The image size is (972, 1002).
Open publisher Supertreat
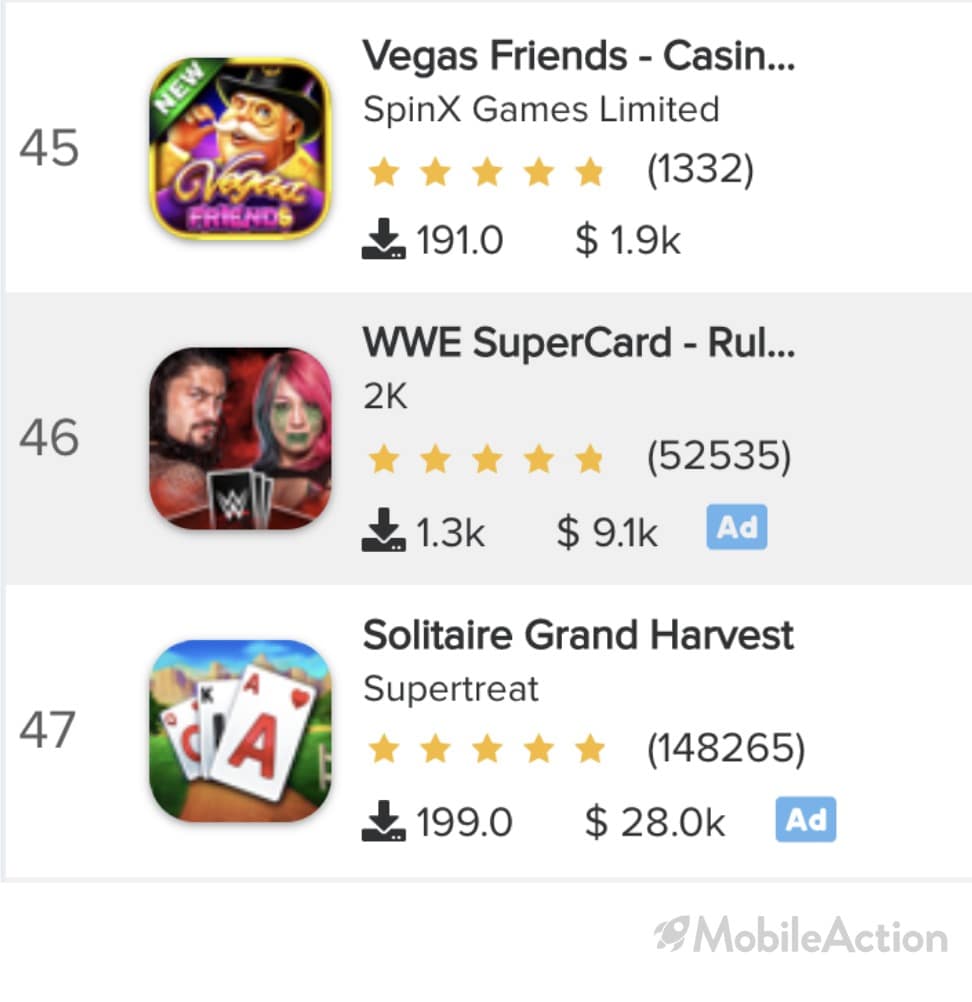[451, 689]
